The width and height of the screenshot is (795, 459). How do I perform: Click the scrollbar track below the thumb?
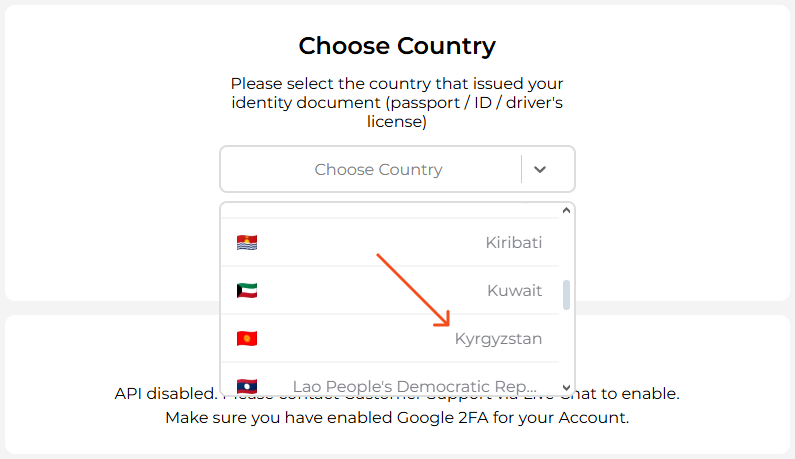point(566,346)
